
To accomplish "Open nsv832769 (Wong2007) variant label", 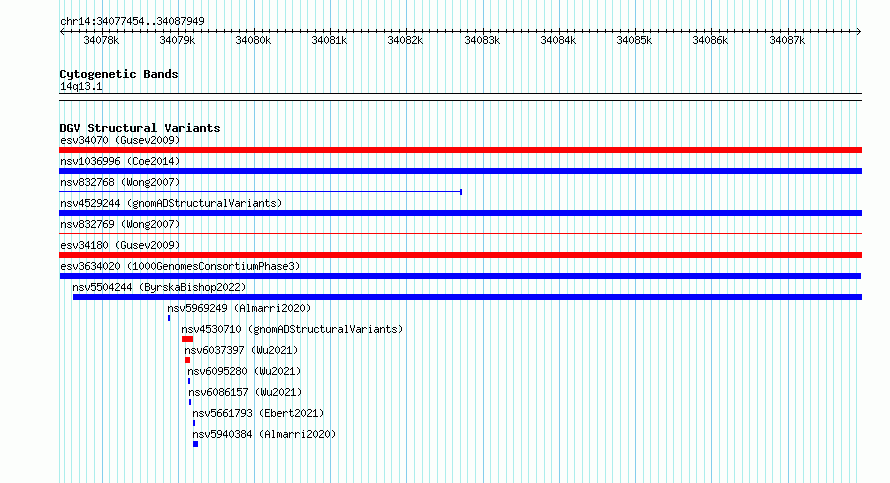I will pyautogui.click(x=120, y=224).
